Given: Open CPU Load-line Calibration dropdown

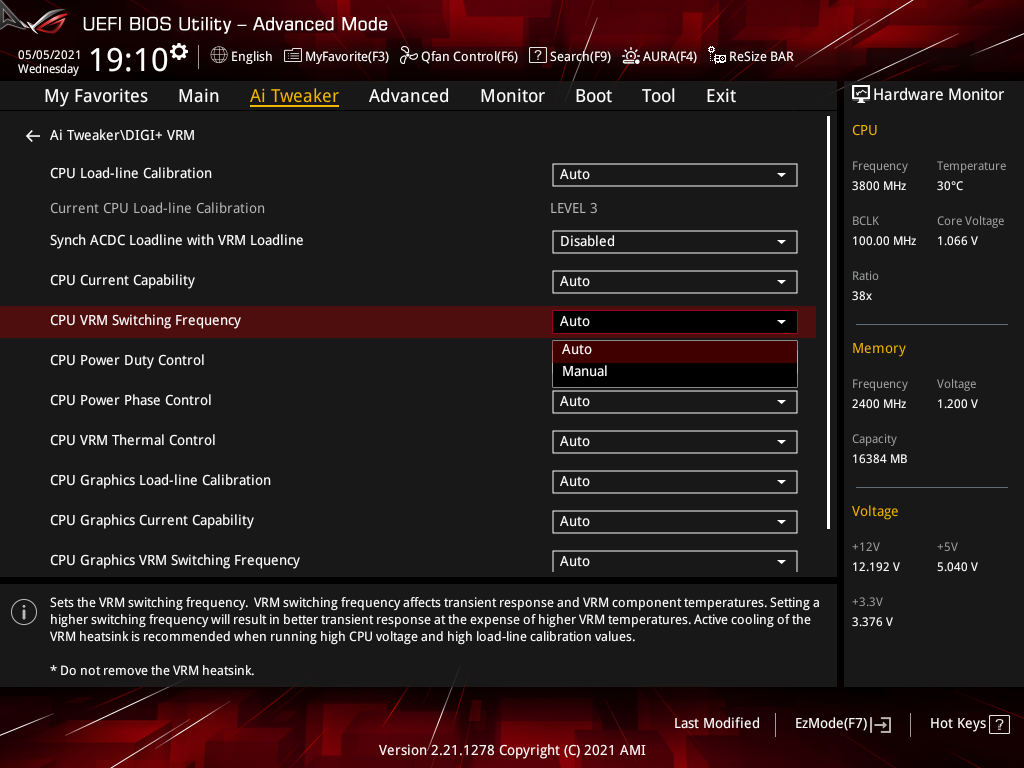Looking at the screenshot, I should click(x=675, y=175).
